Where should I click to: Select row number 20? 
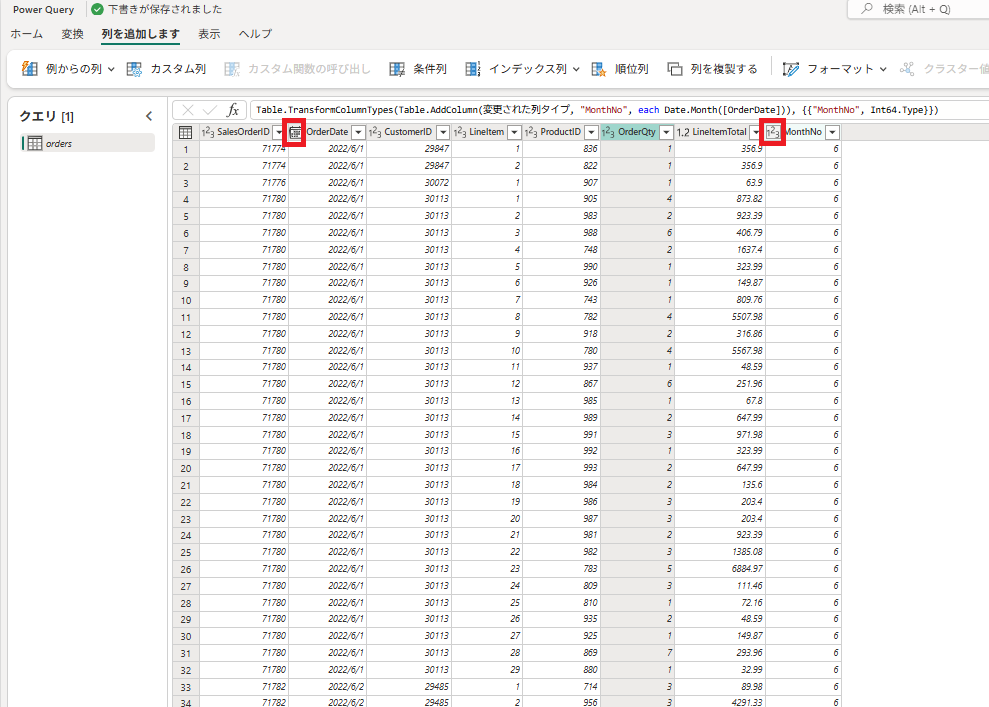click(185, 469)
